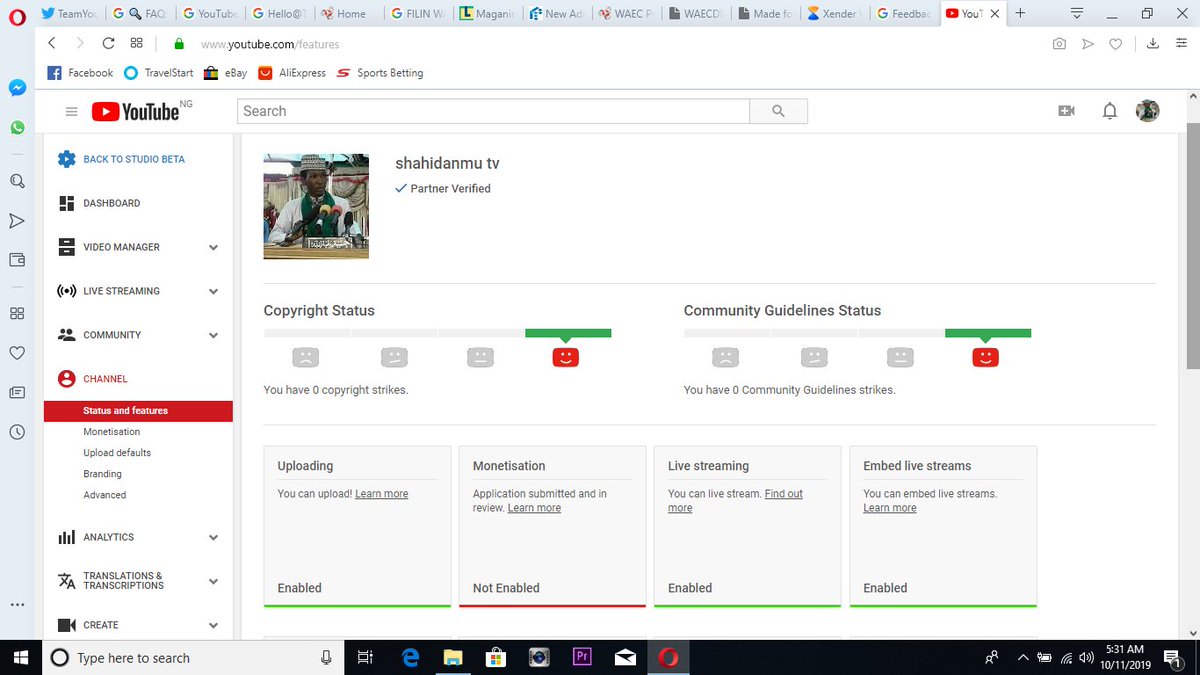
Task: Open the AliExpress bookmark
Action: (292, 73)
